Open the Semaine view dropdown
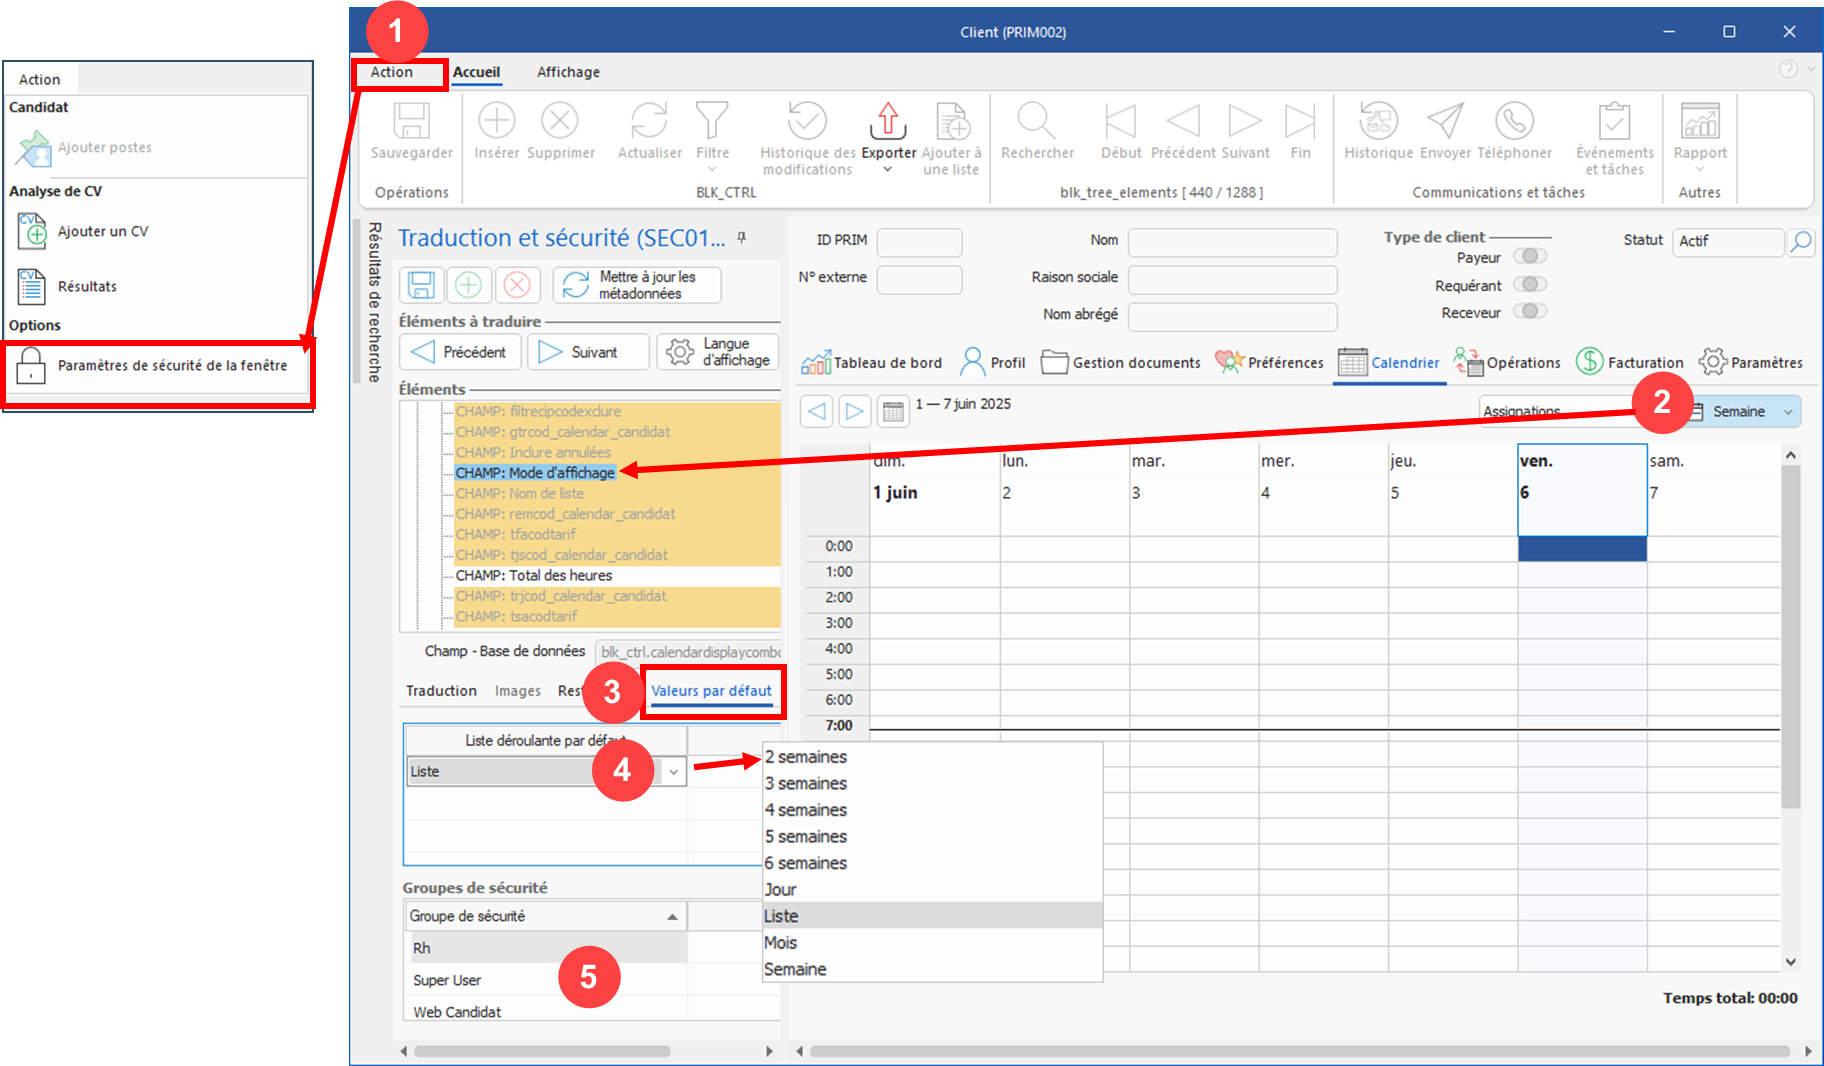Viewport: 1824px width, 1066px height. pos(1788,412)
